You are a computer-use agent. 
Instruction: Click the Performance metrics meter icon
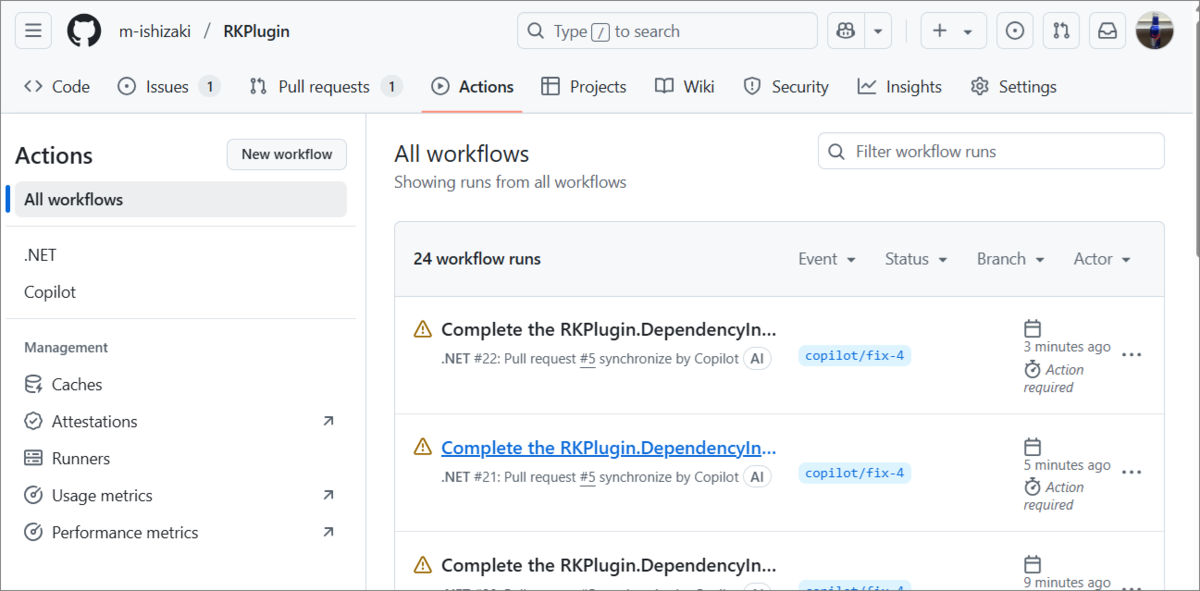coord(33,532)
